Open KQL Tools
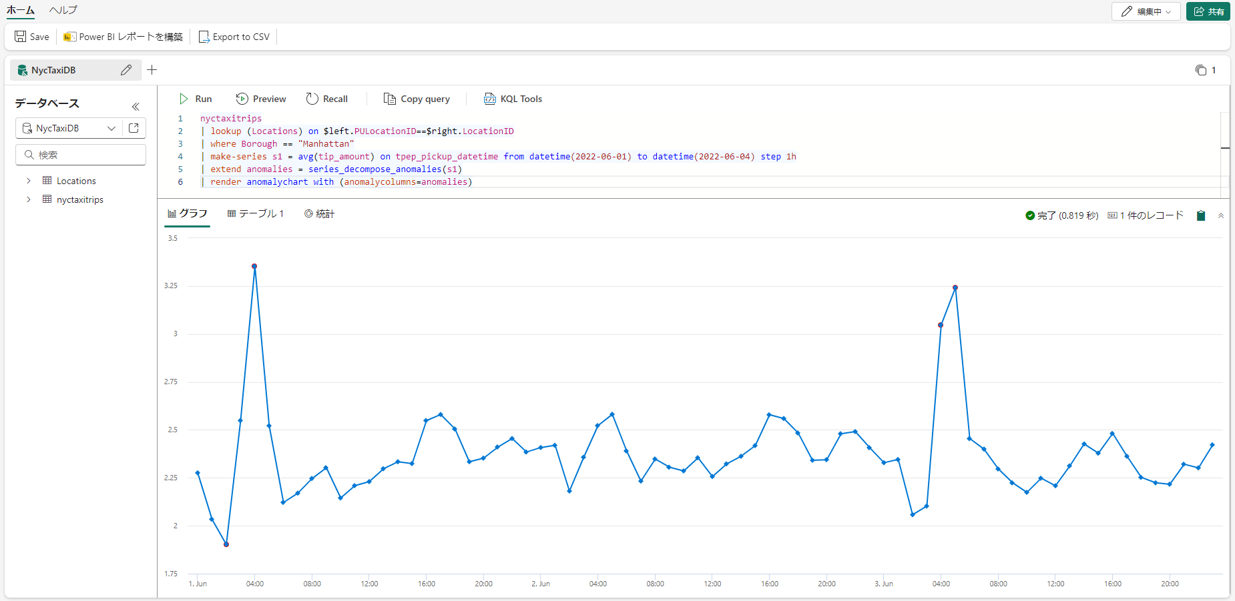Image resolution: width=1235 pixels, height=601 pixels. click(x=512, y=99)
